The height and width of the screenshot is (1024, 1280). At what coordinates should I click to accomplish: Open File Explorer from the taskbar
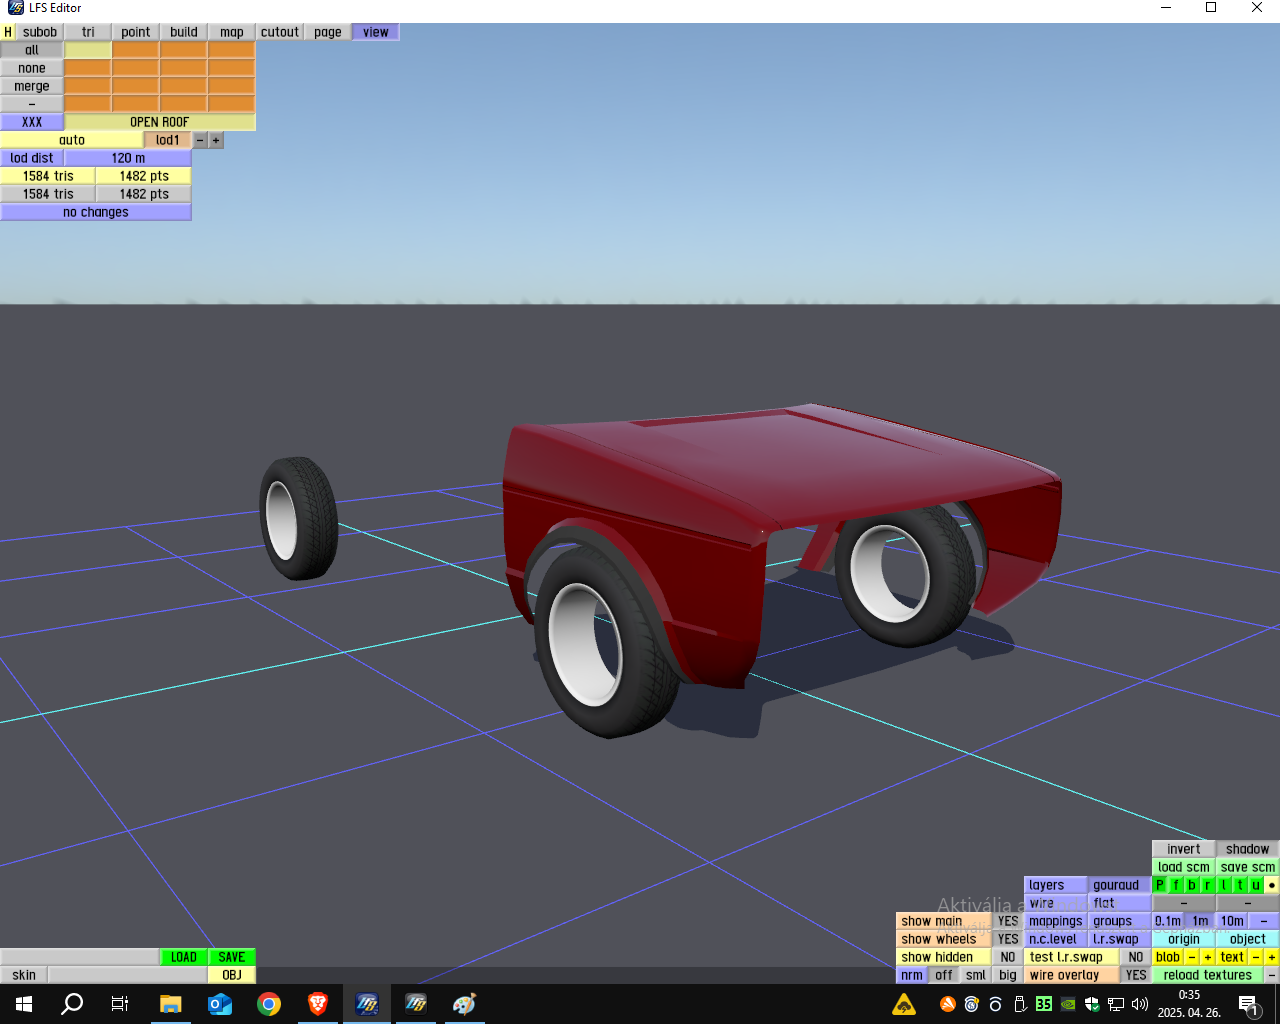pyautogui.click(x=170, y=1004)
